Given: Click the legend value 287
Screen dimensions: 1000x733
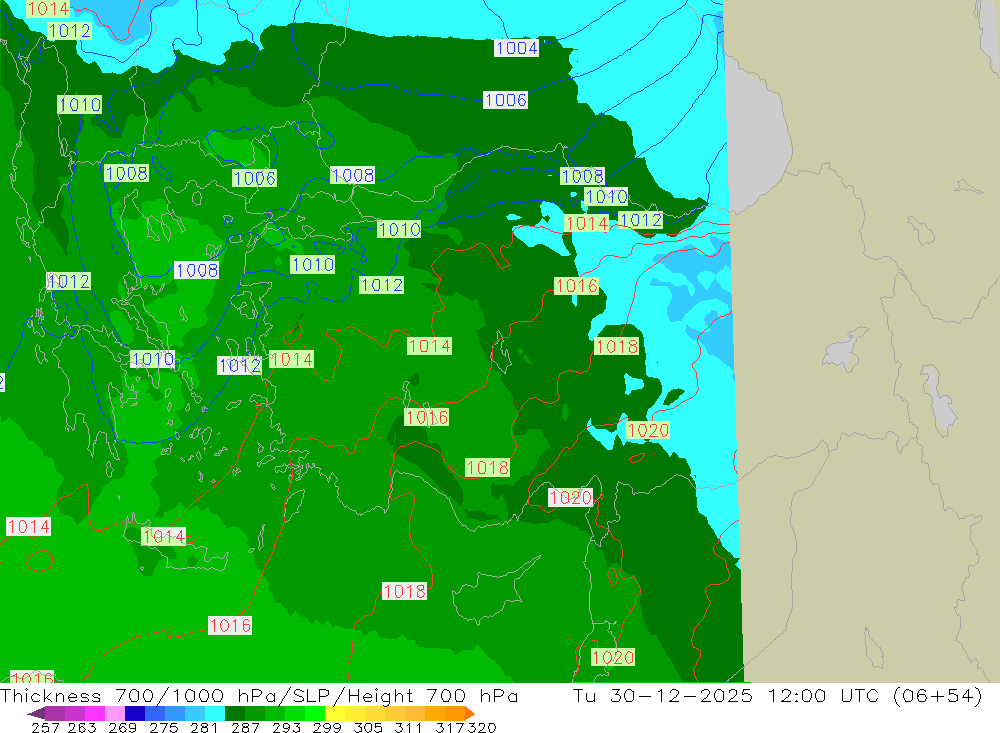Looking at the screenshot, I should tap(245, 727).
